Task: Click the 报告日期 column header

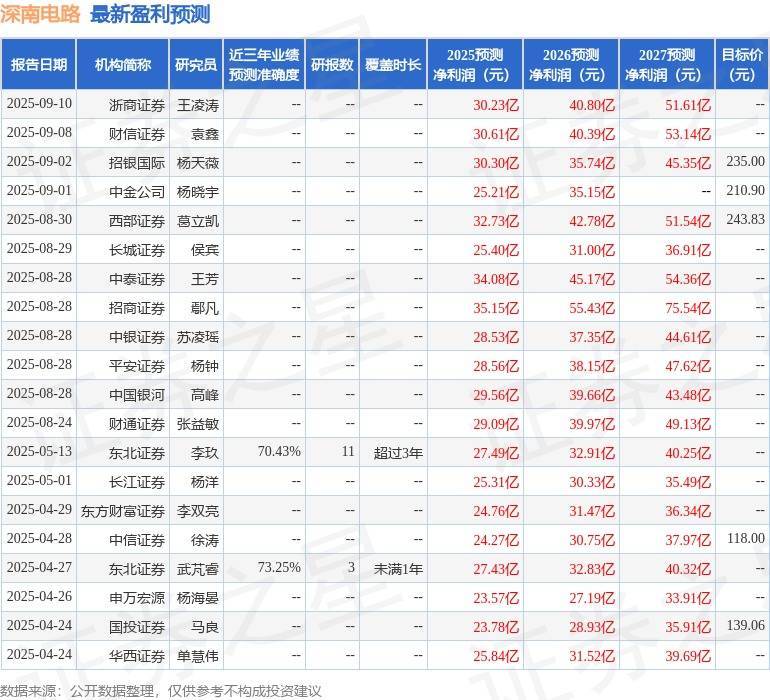Action: pos(38,65)
